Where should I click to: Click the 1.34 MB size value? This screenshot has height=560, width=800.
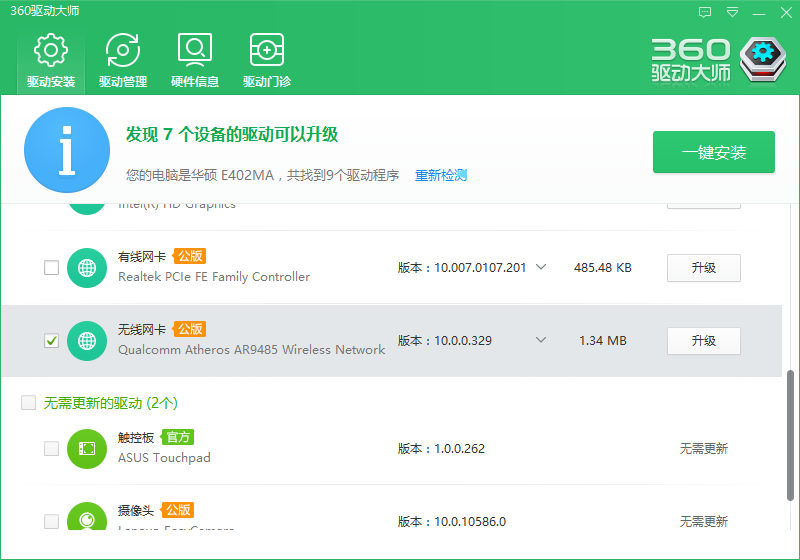pyautogui.click(x=603, y=341)
